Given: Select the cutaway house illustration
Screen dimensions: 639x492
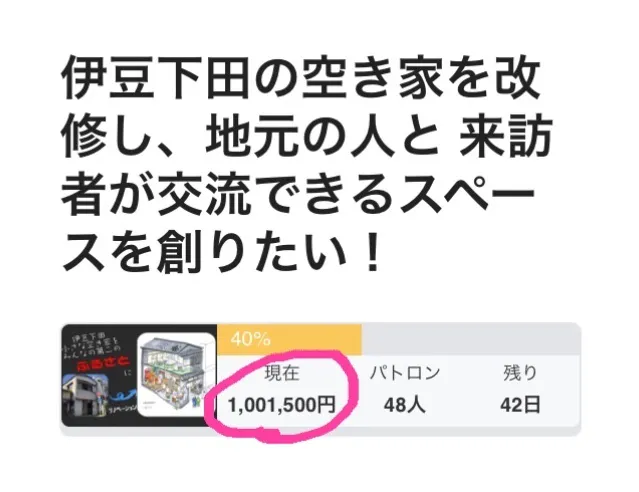Looking at the screenshot, I should pyautogui.click(x=176, y=375).
